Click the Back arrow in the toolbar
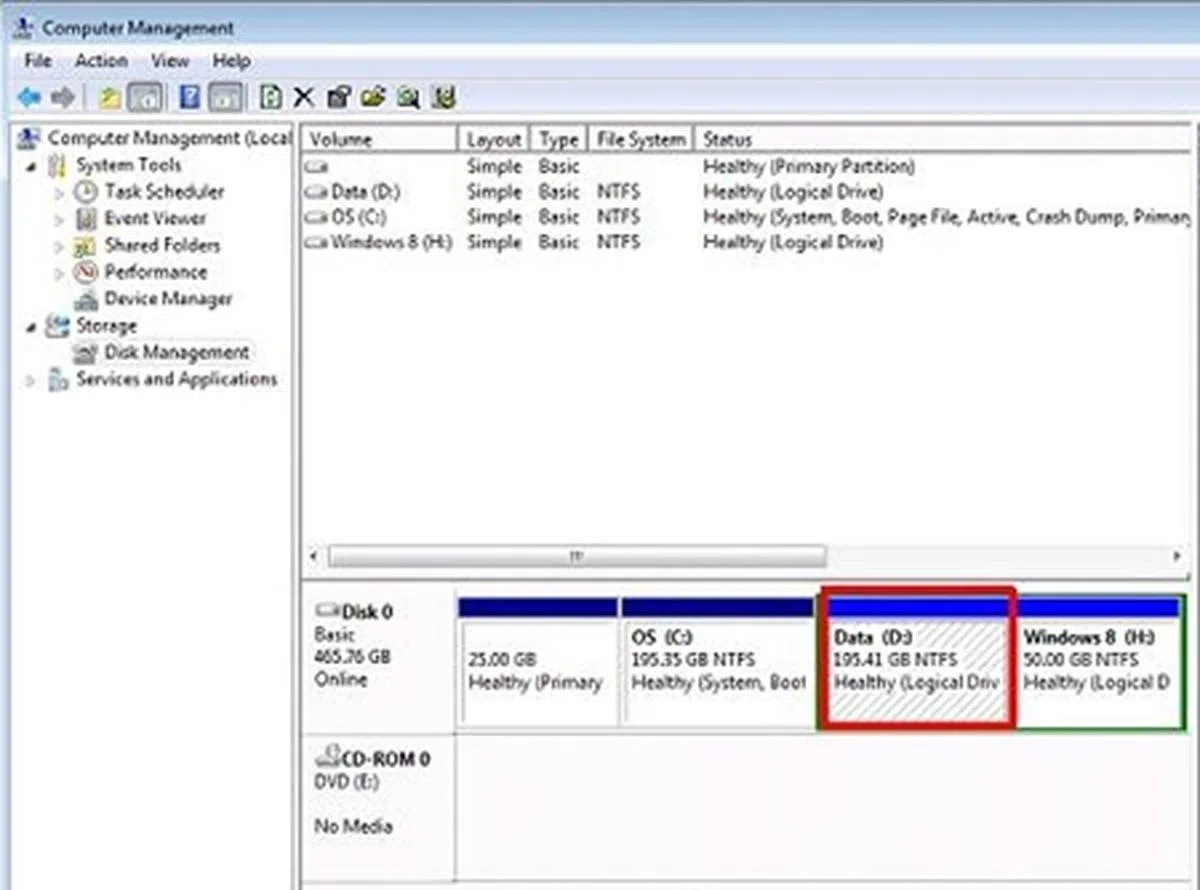Viewport: 1200px width, 890px height. [29, 97]
